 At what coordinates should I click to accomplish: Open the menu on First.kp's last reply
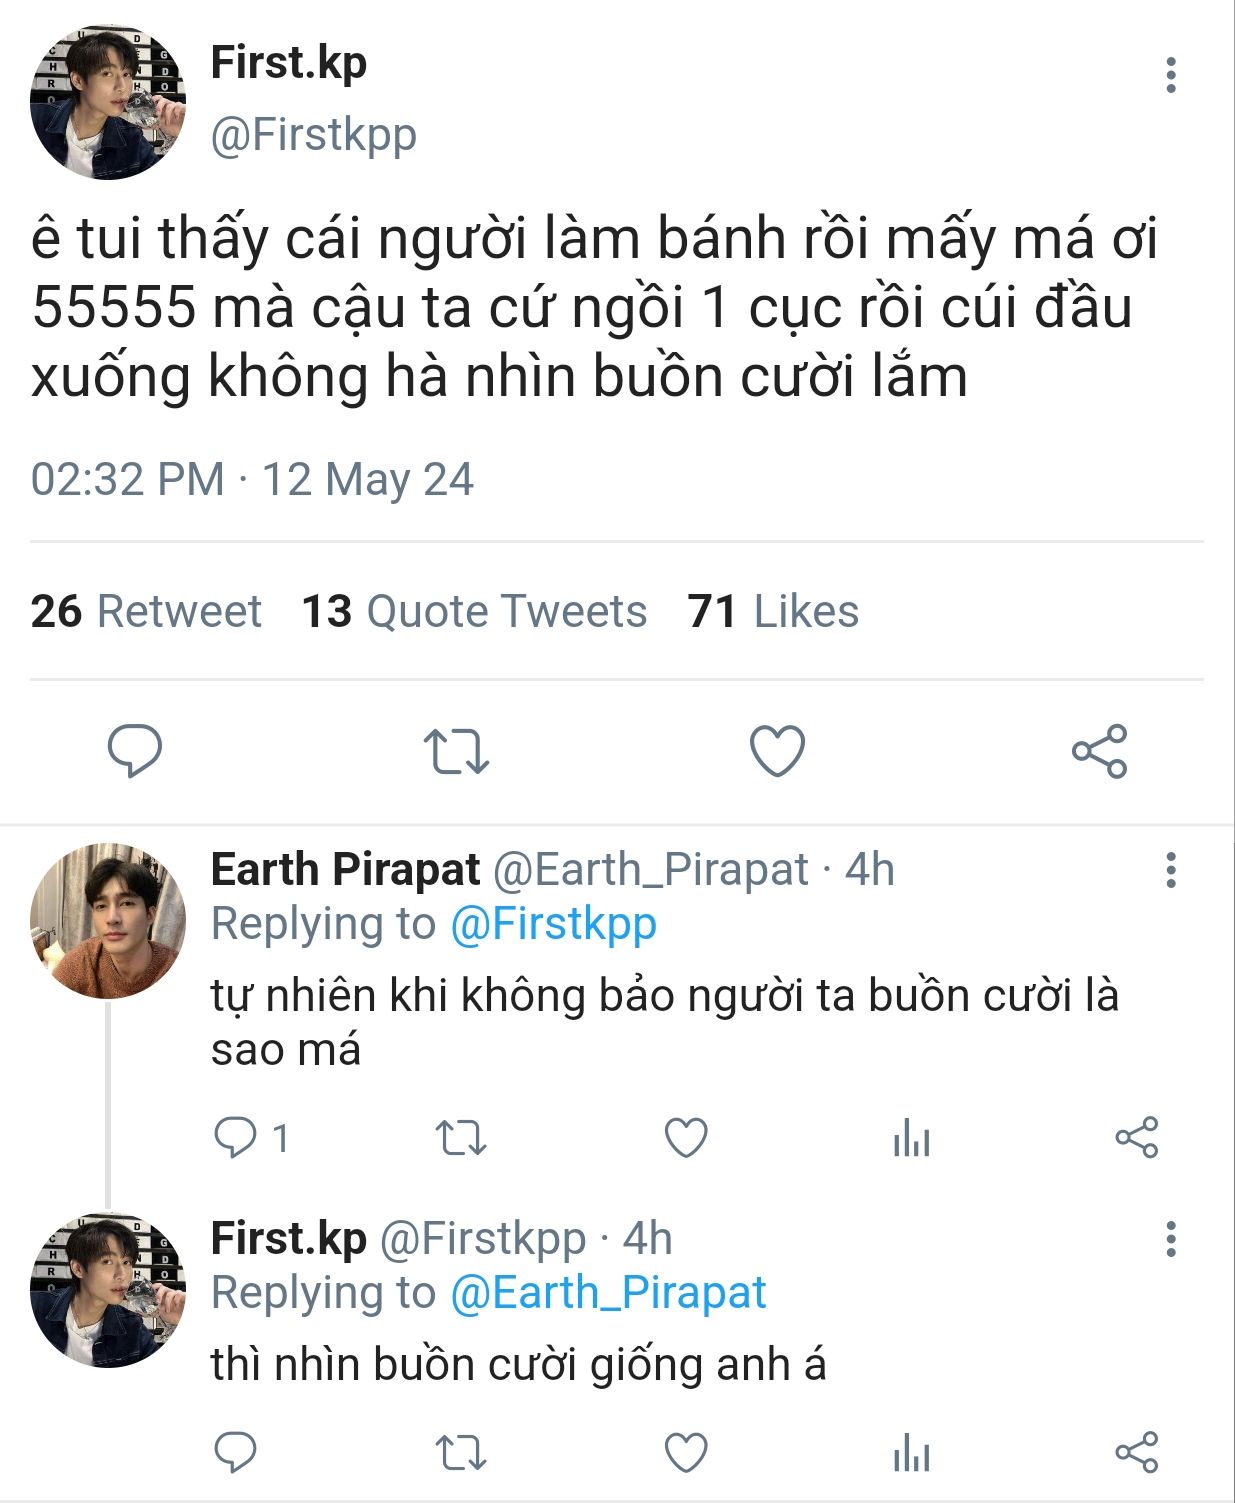point(1170,1239)
